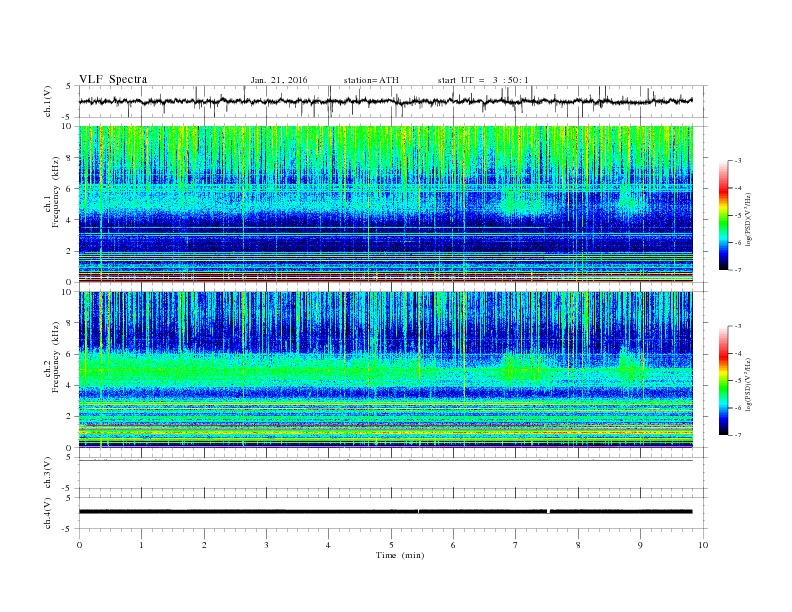Click the white gap in the ch.4 trace
Viewport: 792px width, 612px height.
point(548,512)
